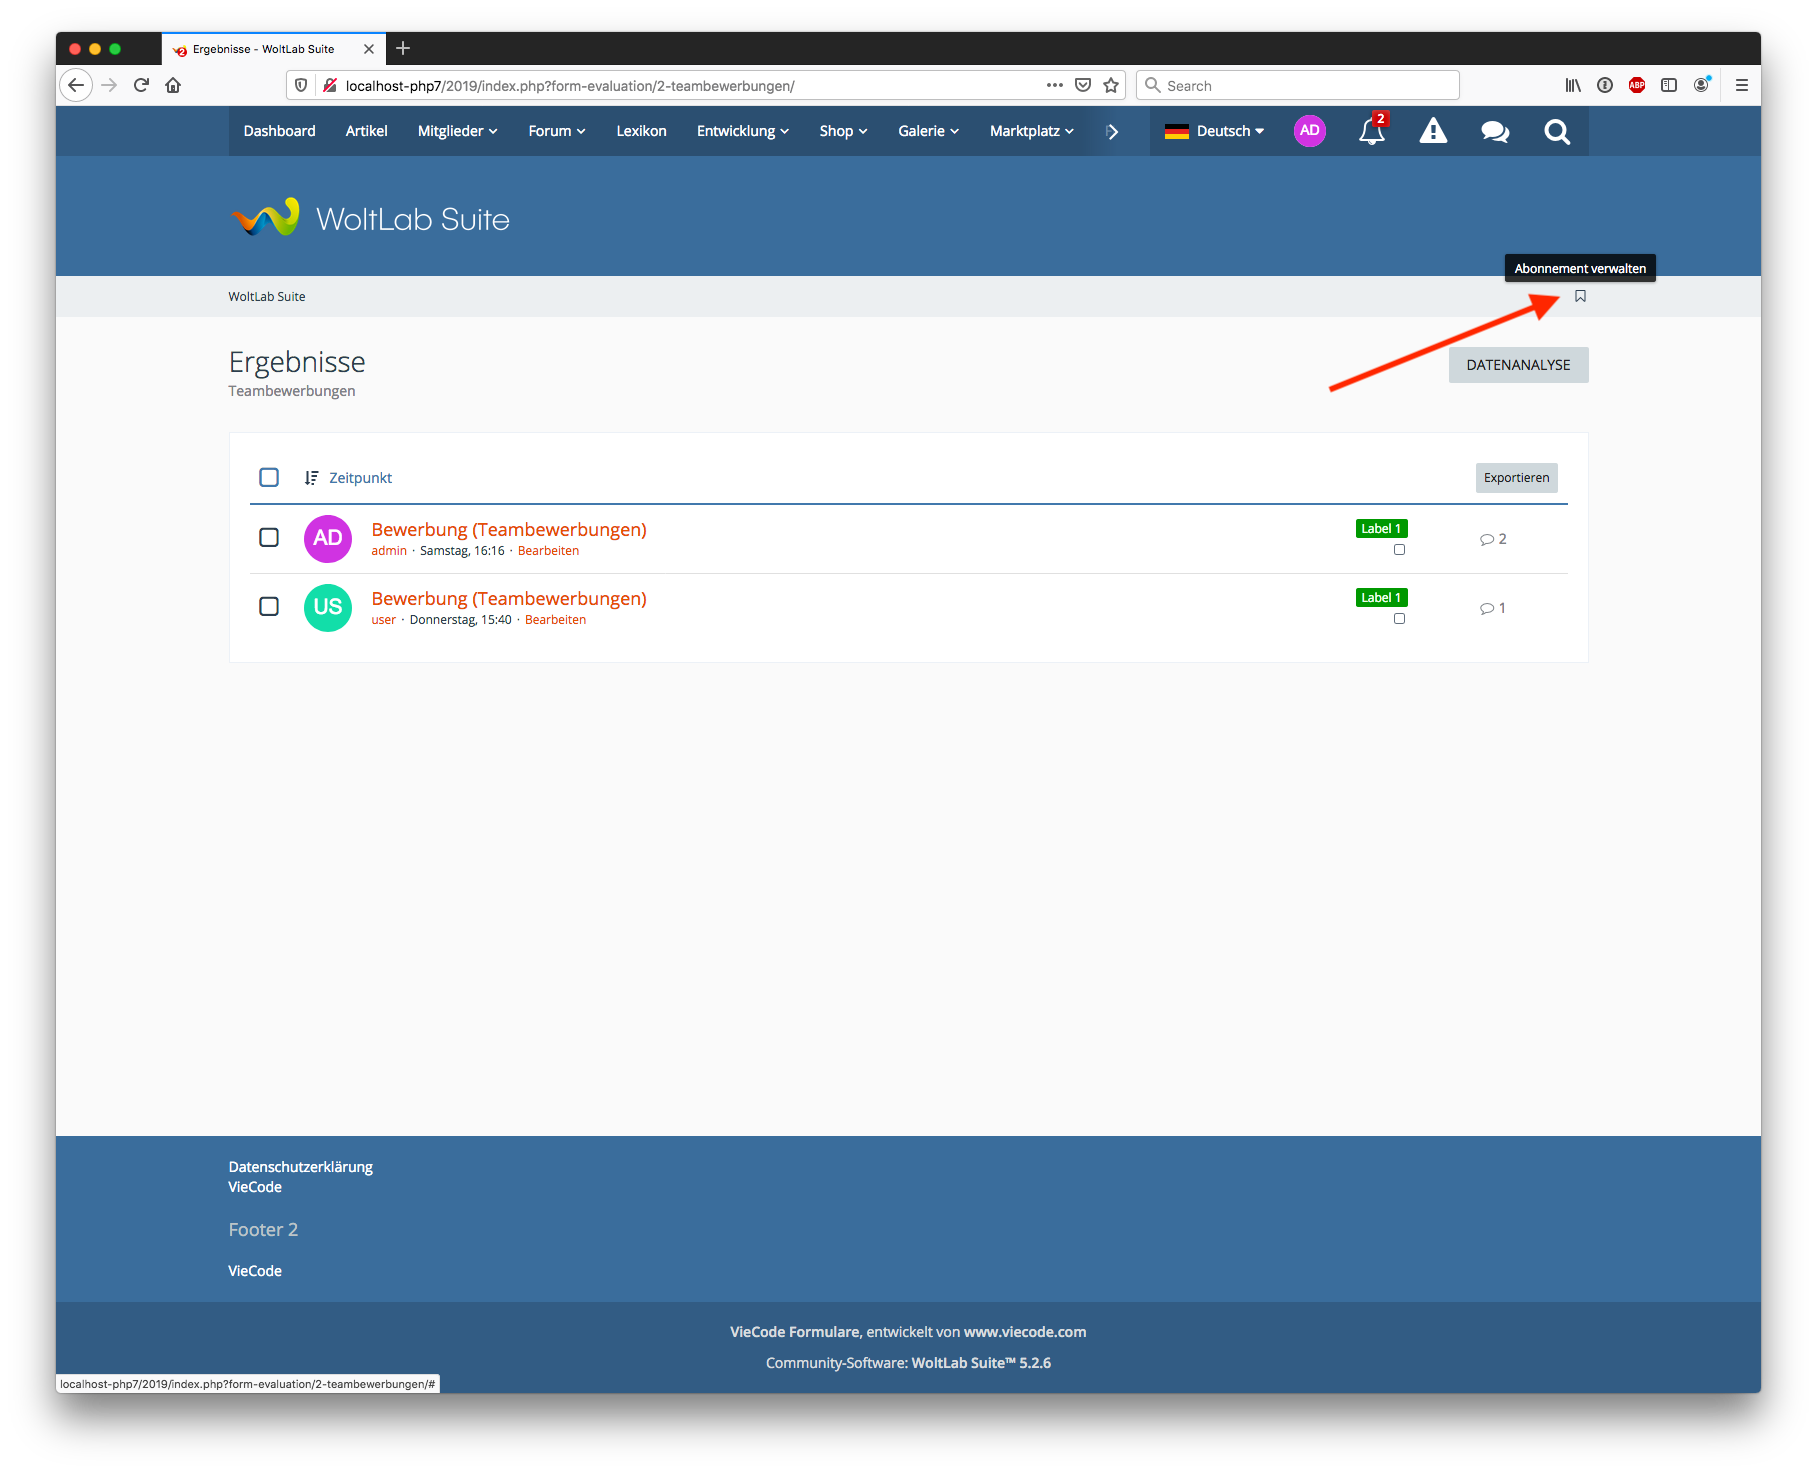Open the notifications bell

pyautogui.click(x=1371, y=131)
